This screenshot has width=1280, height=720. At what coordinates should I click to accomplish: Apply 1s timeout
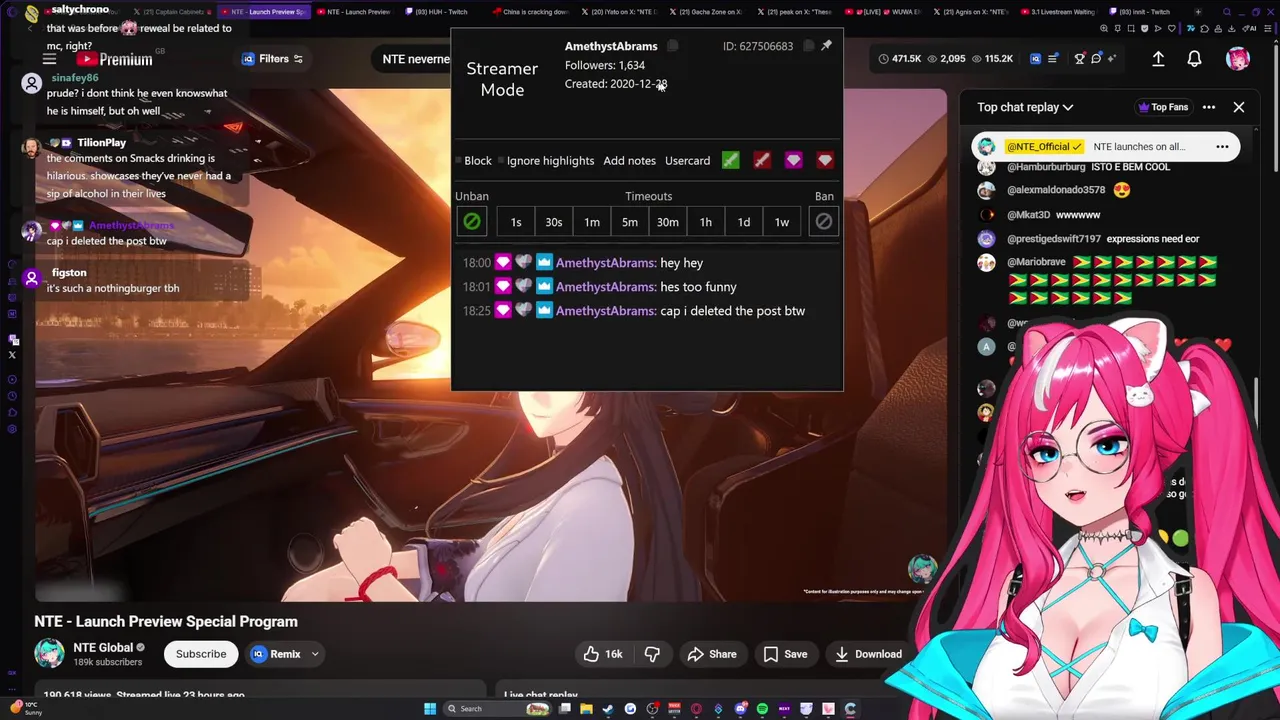click(516, 222)
